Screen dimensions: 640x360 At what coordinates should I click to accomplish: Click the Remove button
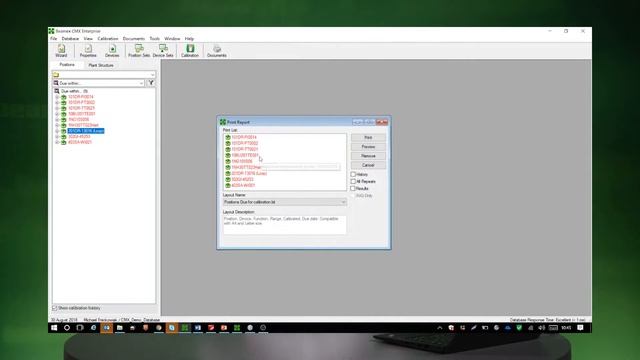(x=368, y=156)
